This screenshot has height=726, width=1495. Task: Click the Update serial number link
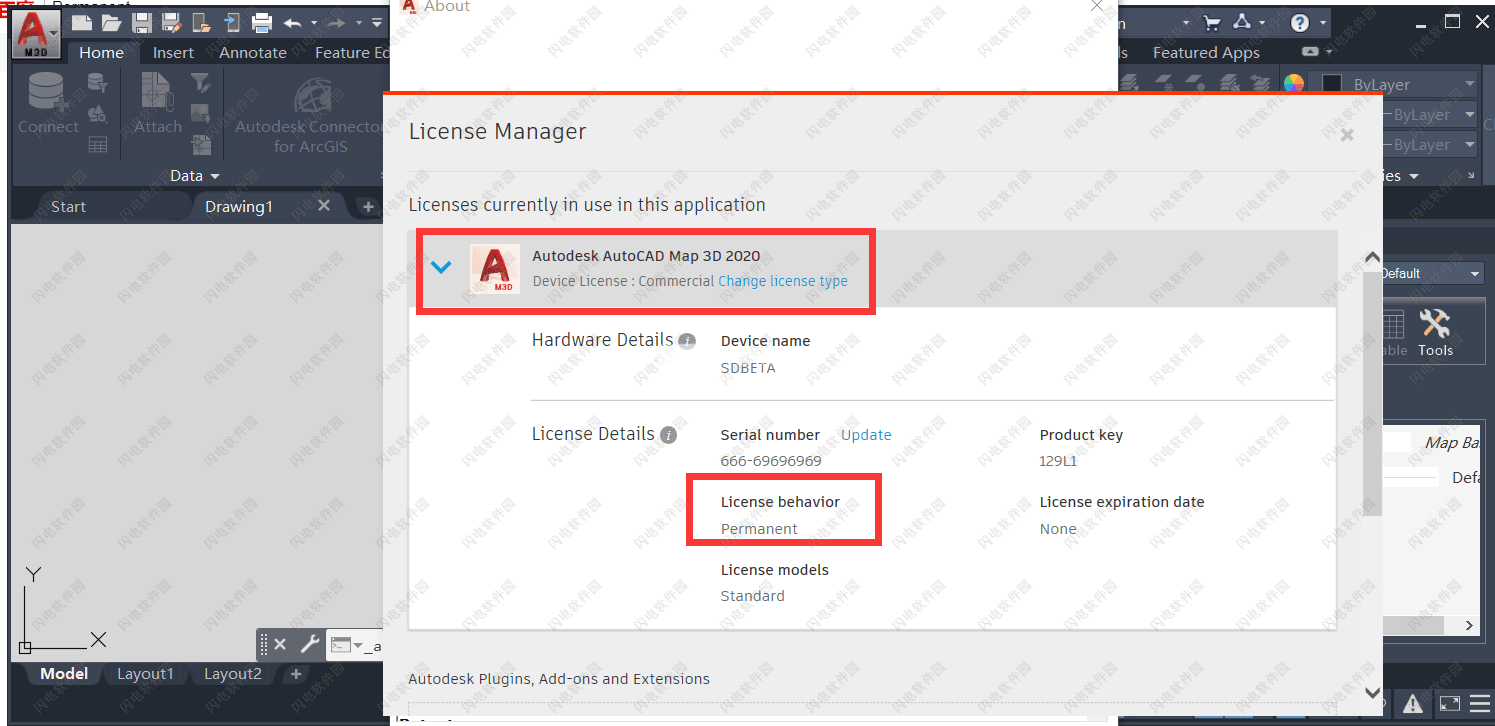pos(866,435)
